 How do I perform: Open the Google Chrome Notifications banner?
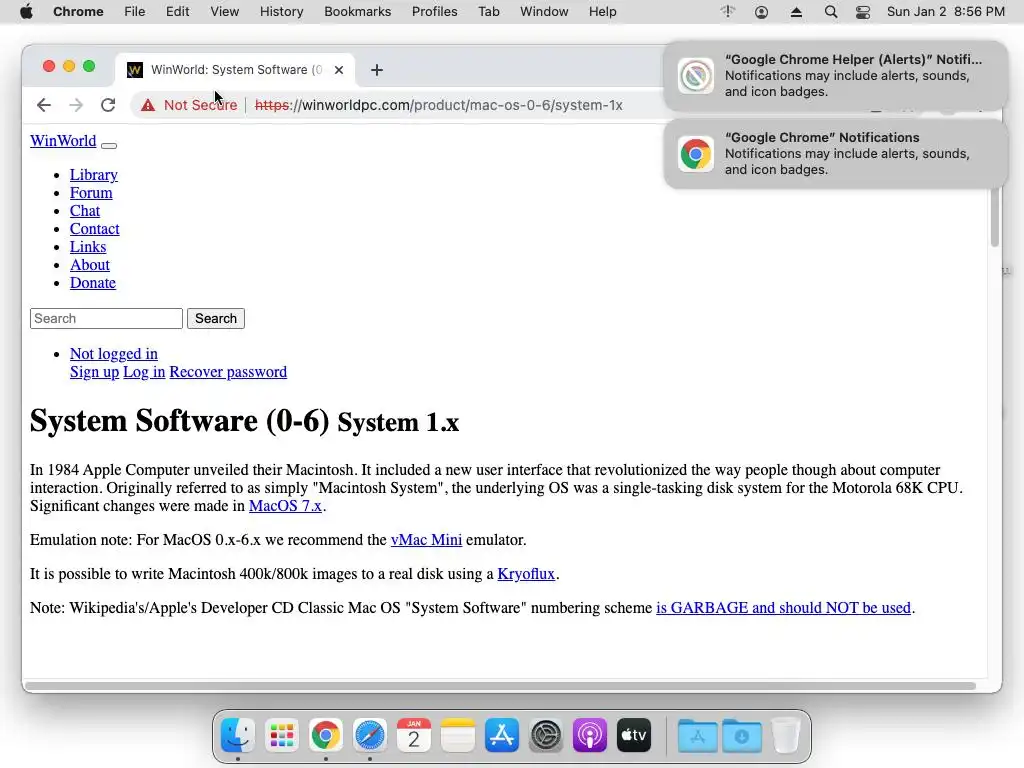(x=836, y=154)
